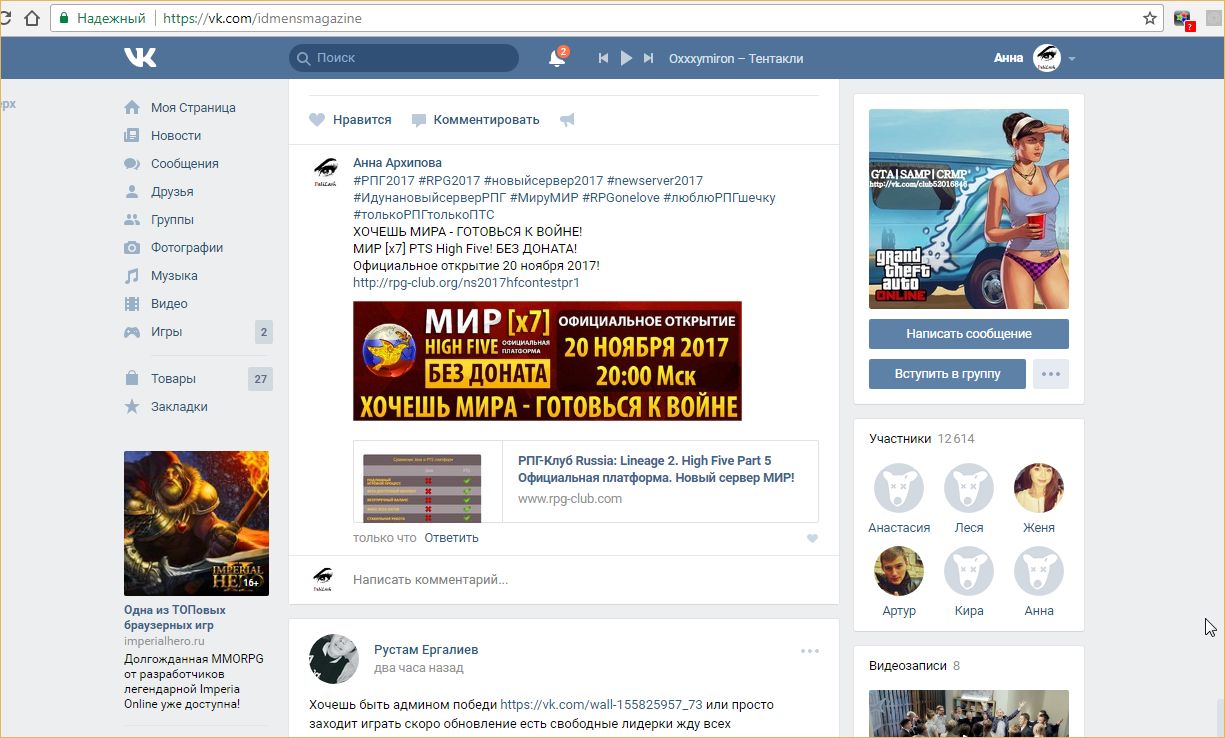
Task: Open www.rpg-club.com preview domain
Action: pyautogui.click(x=570, y=498)
